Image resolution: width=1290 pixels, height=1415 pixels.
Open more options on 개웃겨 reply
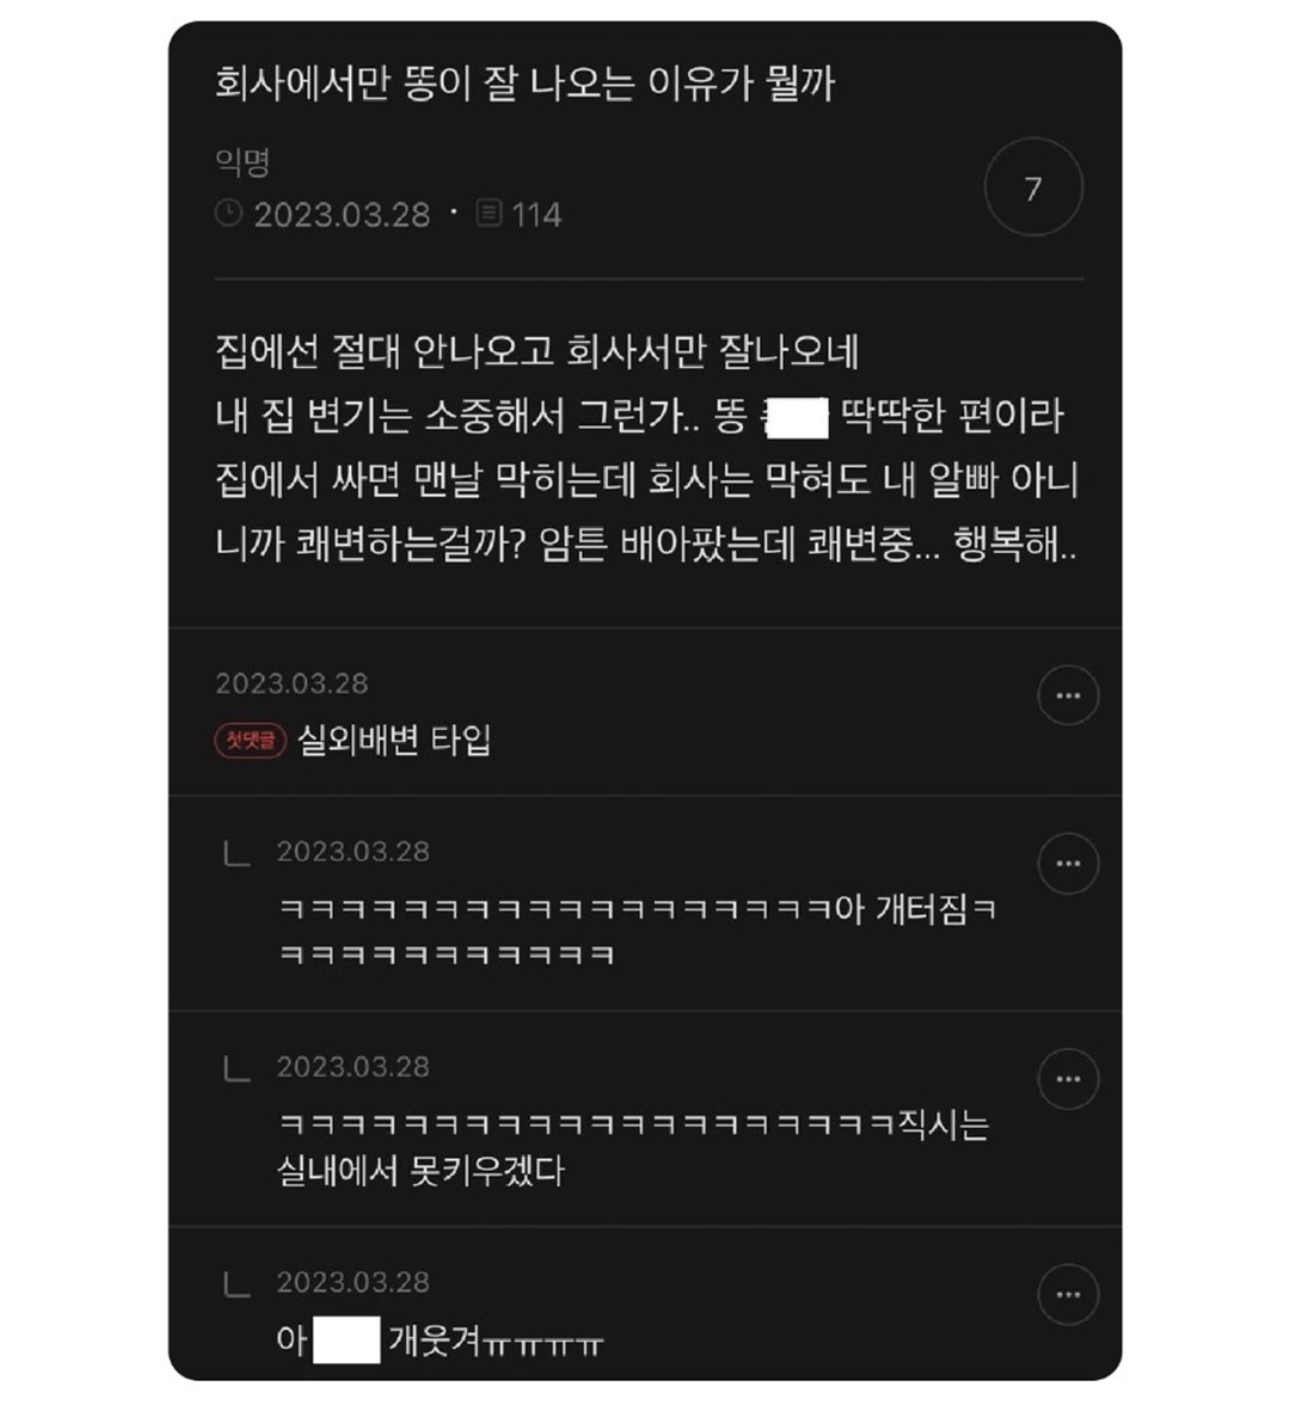point(1068,1294)
